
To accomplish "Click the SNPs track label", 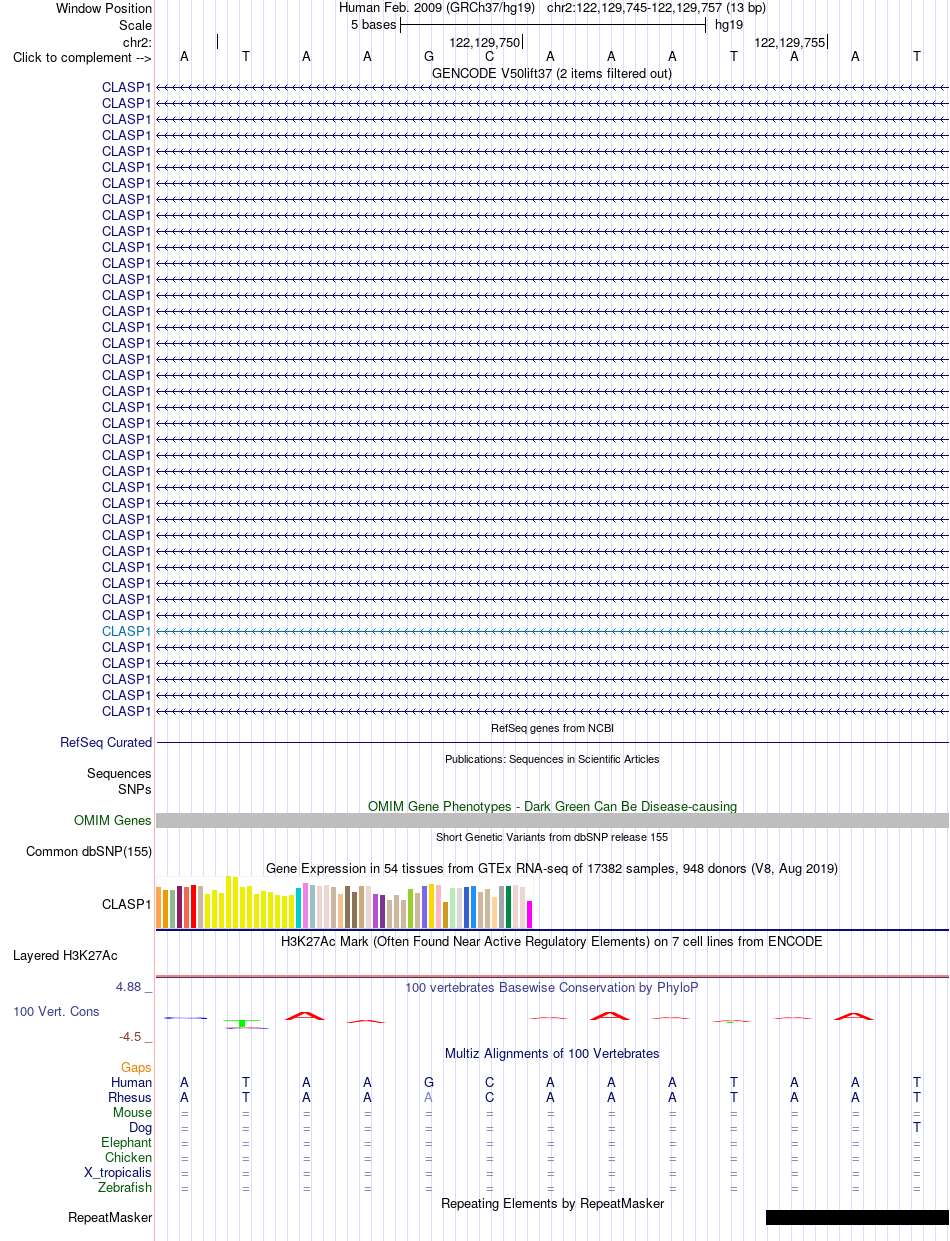I will (135, 789).
